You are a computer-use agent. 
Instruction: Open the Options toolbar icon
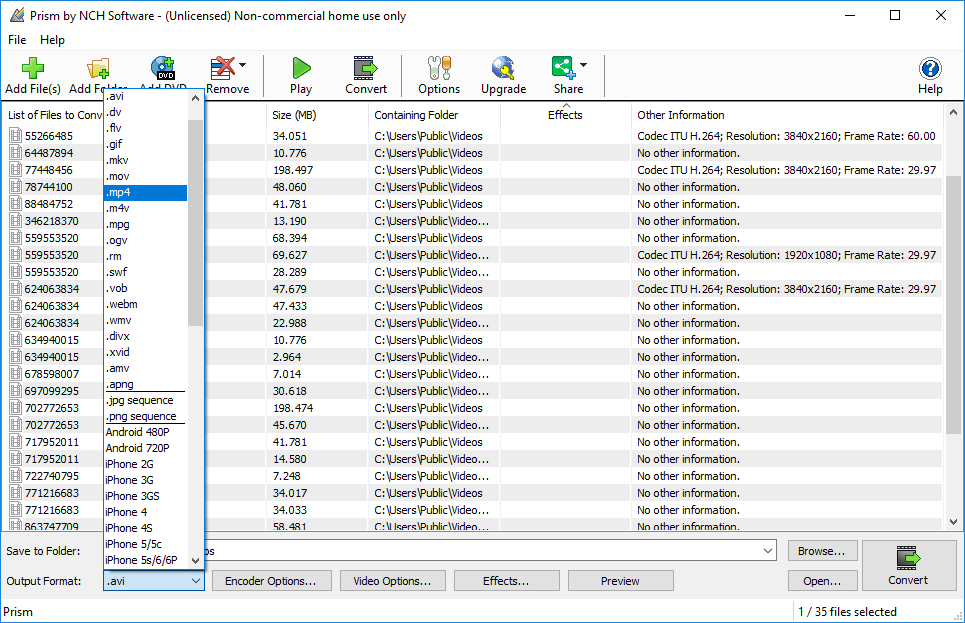(439, 68)
